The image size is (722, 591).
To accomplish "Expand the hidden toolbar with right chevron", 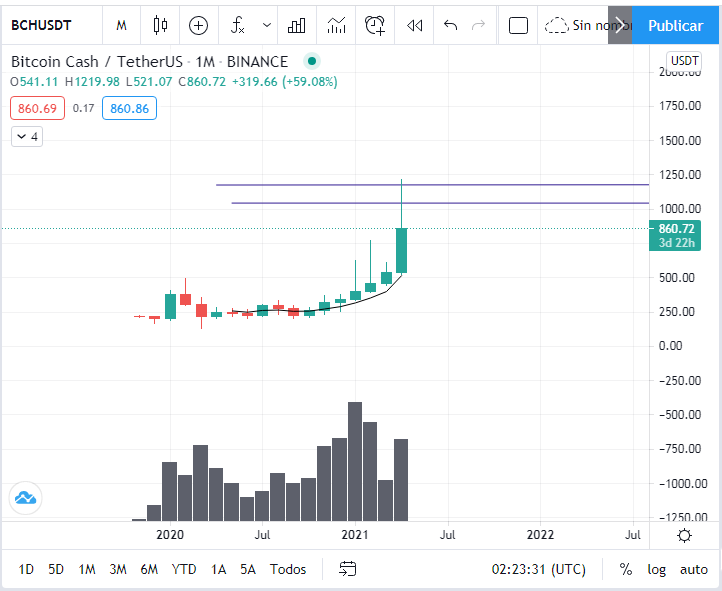I will point(620,25).
